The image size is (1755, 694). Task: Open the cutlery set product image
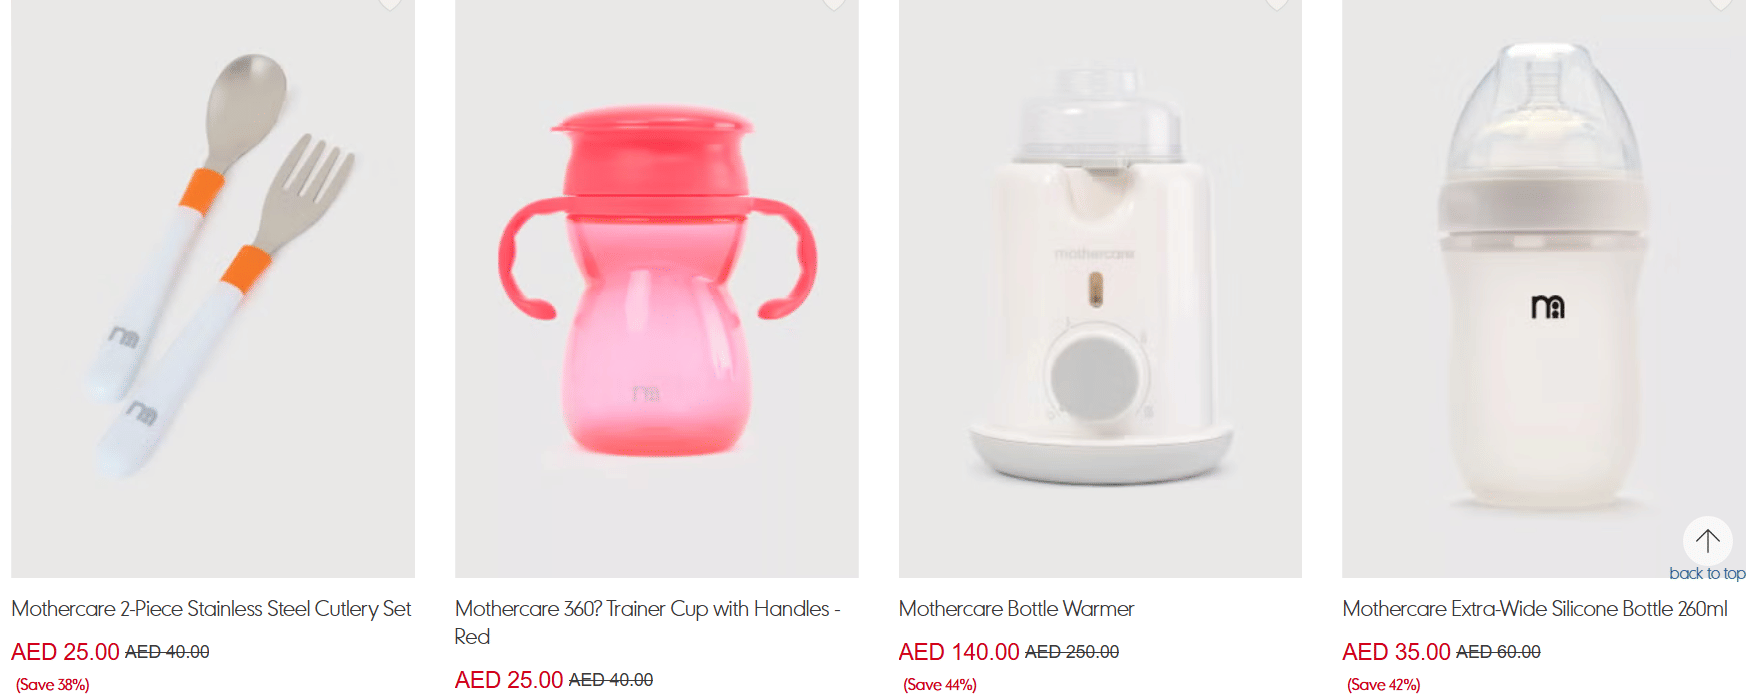pyautogui.click(x=213, y=288)
